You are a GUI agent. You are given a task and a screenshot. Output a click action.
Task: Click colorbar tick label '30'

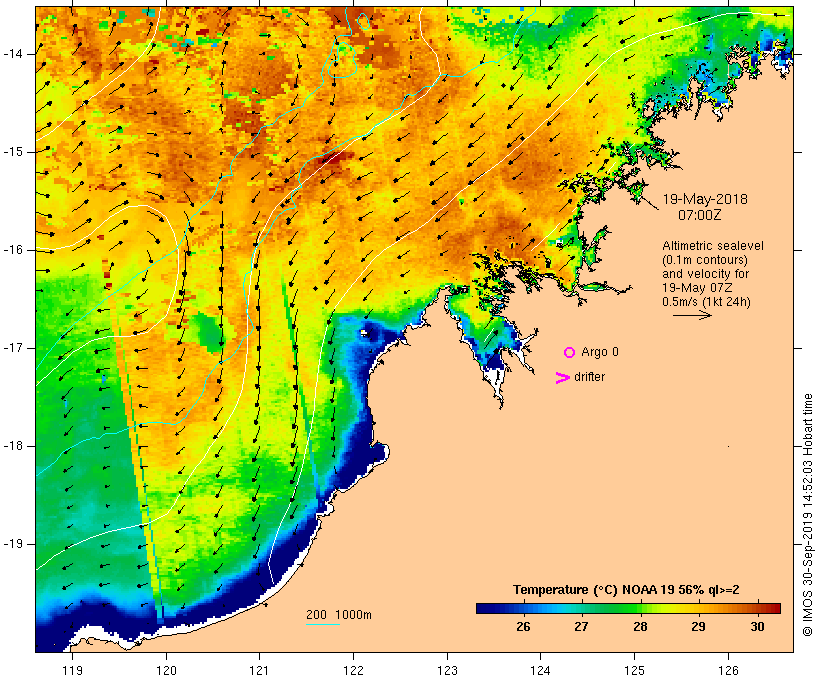pos(757,627)
